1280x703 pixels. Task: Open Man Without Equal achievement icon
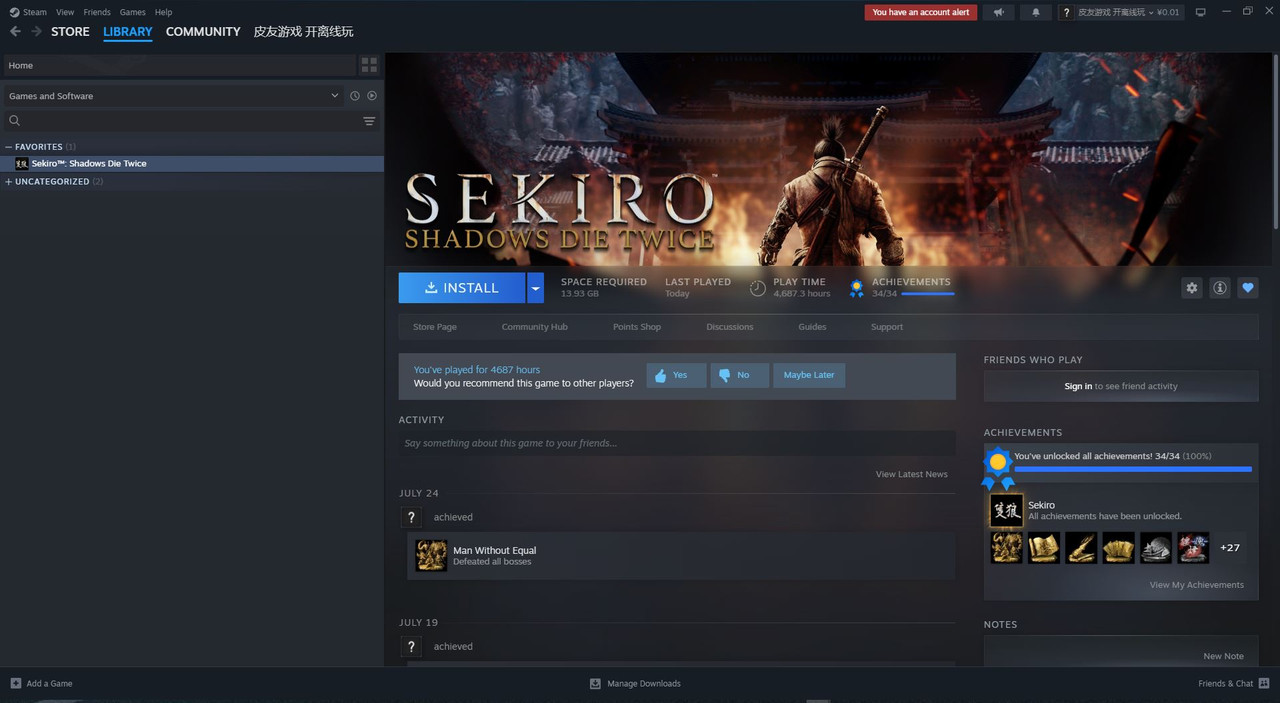(431, 555)
